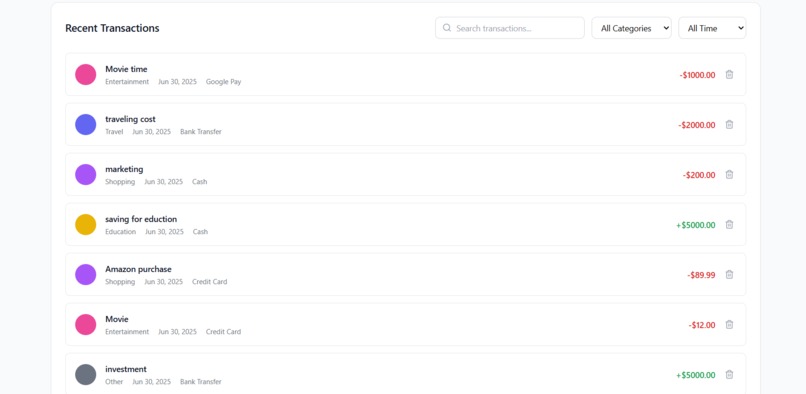This screenshot has height=394, width=806.
Task: Delete the traveling cost transaction
Action: point(729,124)
